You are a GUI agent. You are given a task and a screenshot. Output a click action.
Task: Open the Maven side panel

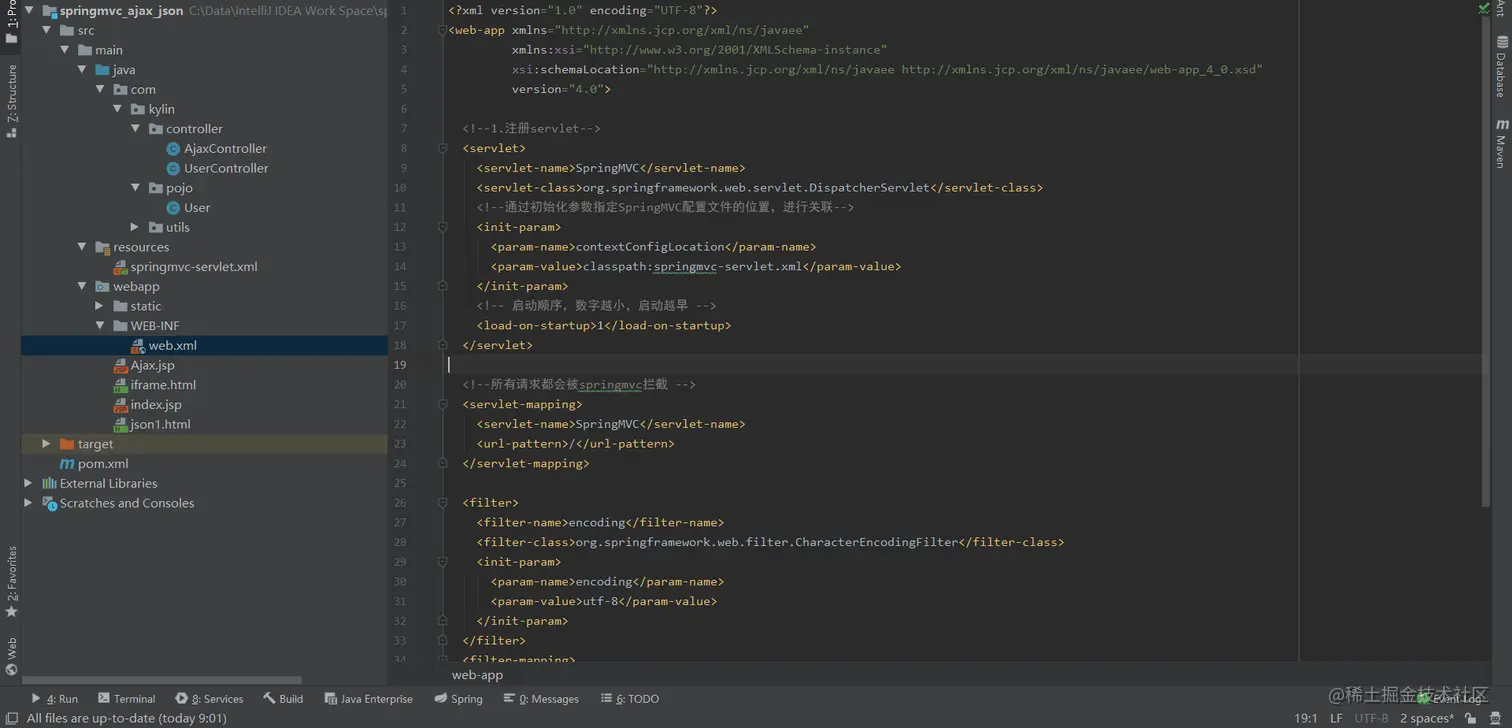coord(1501,143)
